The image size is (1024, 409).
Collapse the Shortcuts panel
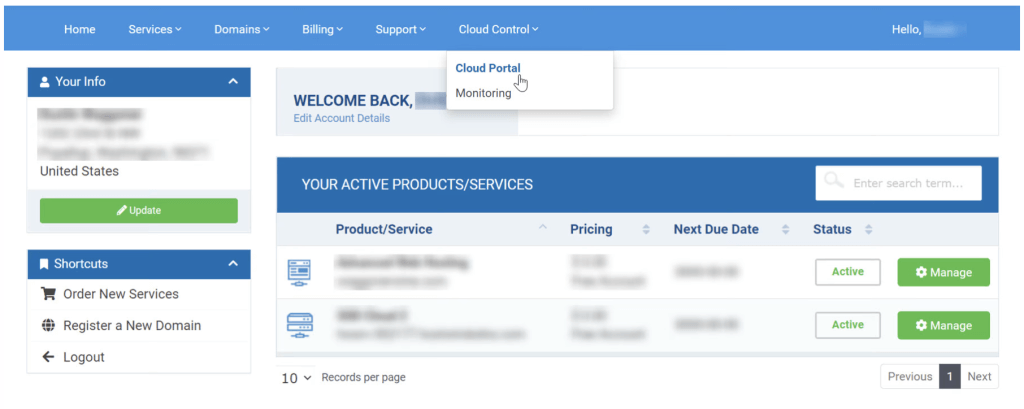point(233,264)
